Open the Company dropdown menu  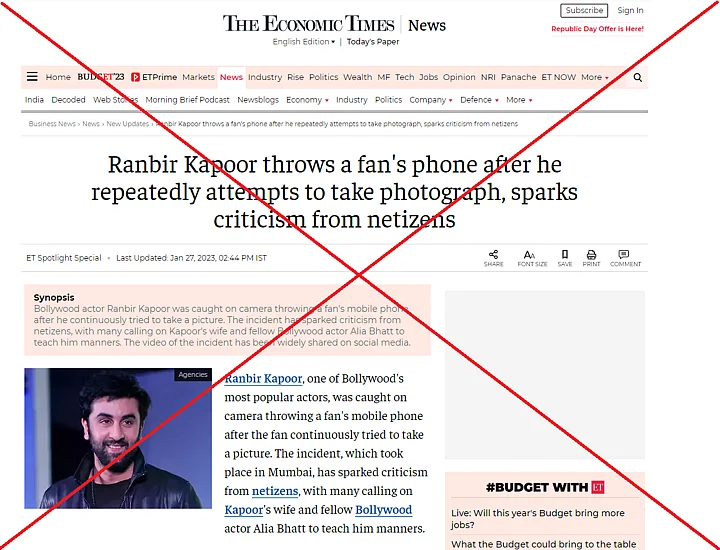pyautogui.click(x=431, y=100)
